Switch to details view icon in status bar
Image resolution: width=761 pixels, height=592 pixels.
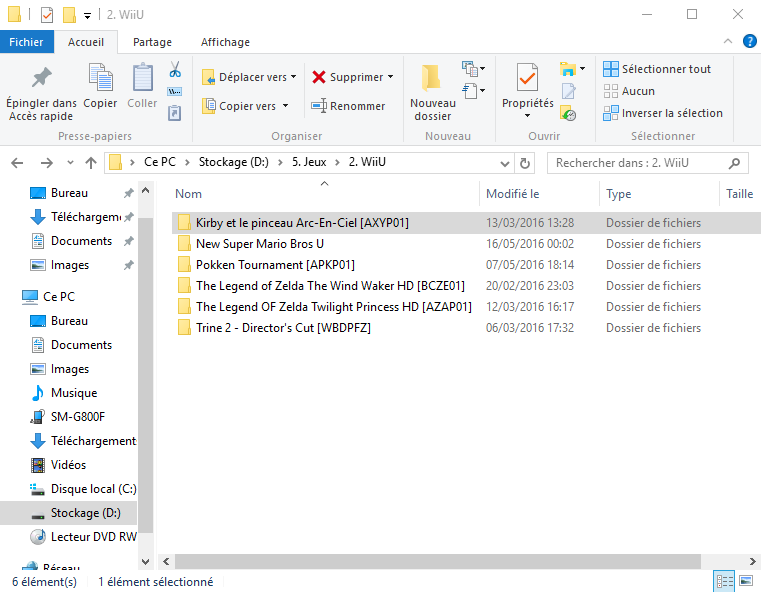pyautogui.click(x=725, y=581)
